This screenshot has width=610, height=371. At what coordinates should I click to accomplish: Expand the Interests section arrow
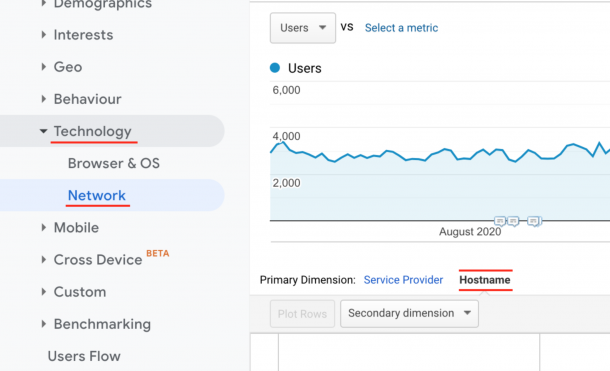coord(44,35)
